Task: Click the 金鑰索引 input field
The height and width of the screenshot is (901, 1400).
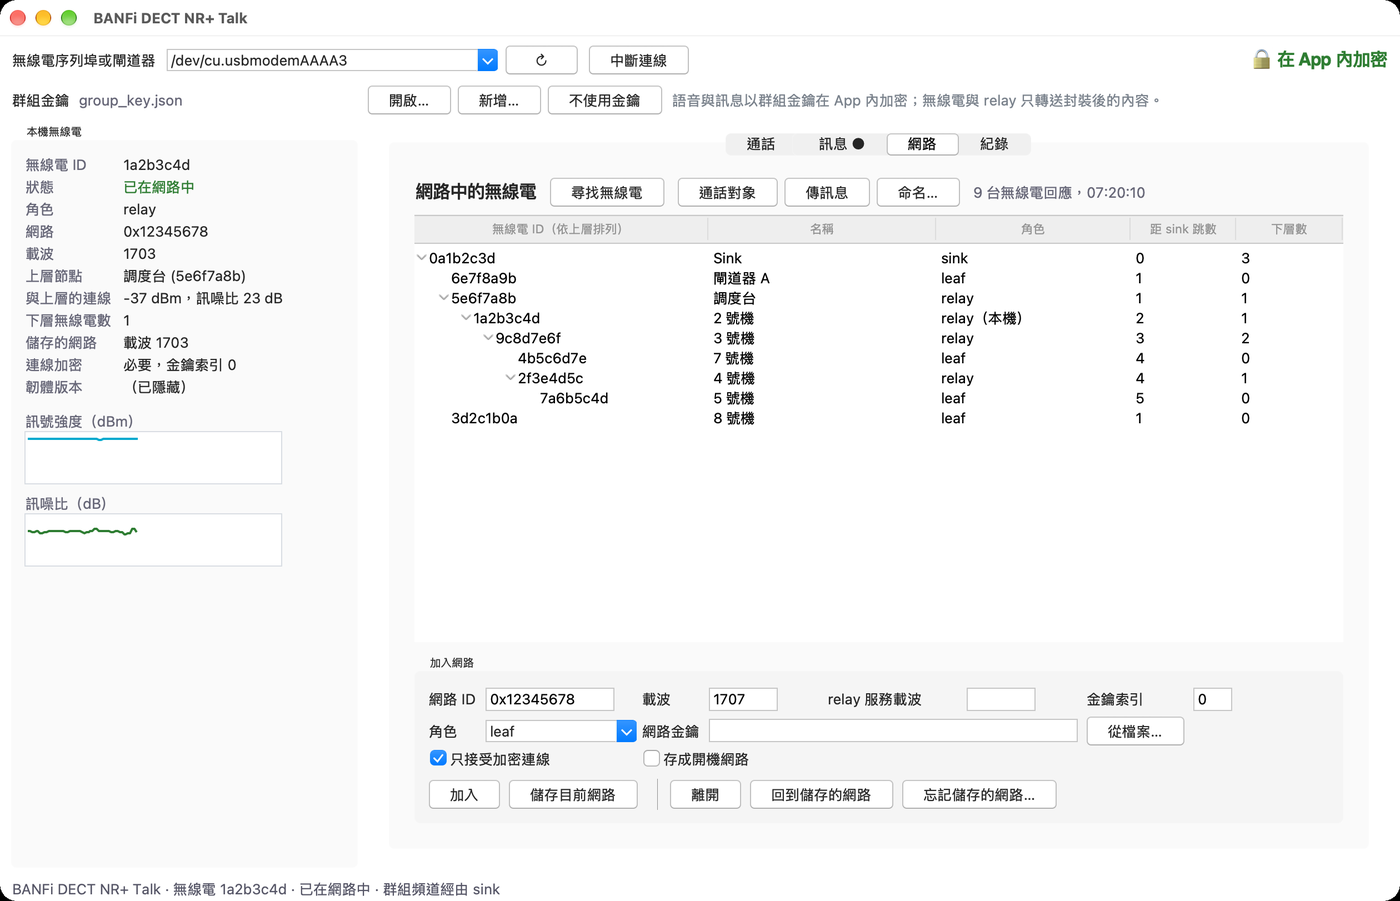Action: tap(1212, 699)
